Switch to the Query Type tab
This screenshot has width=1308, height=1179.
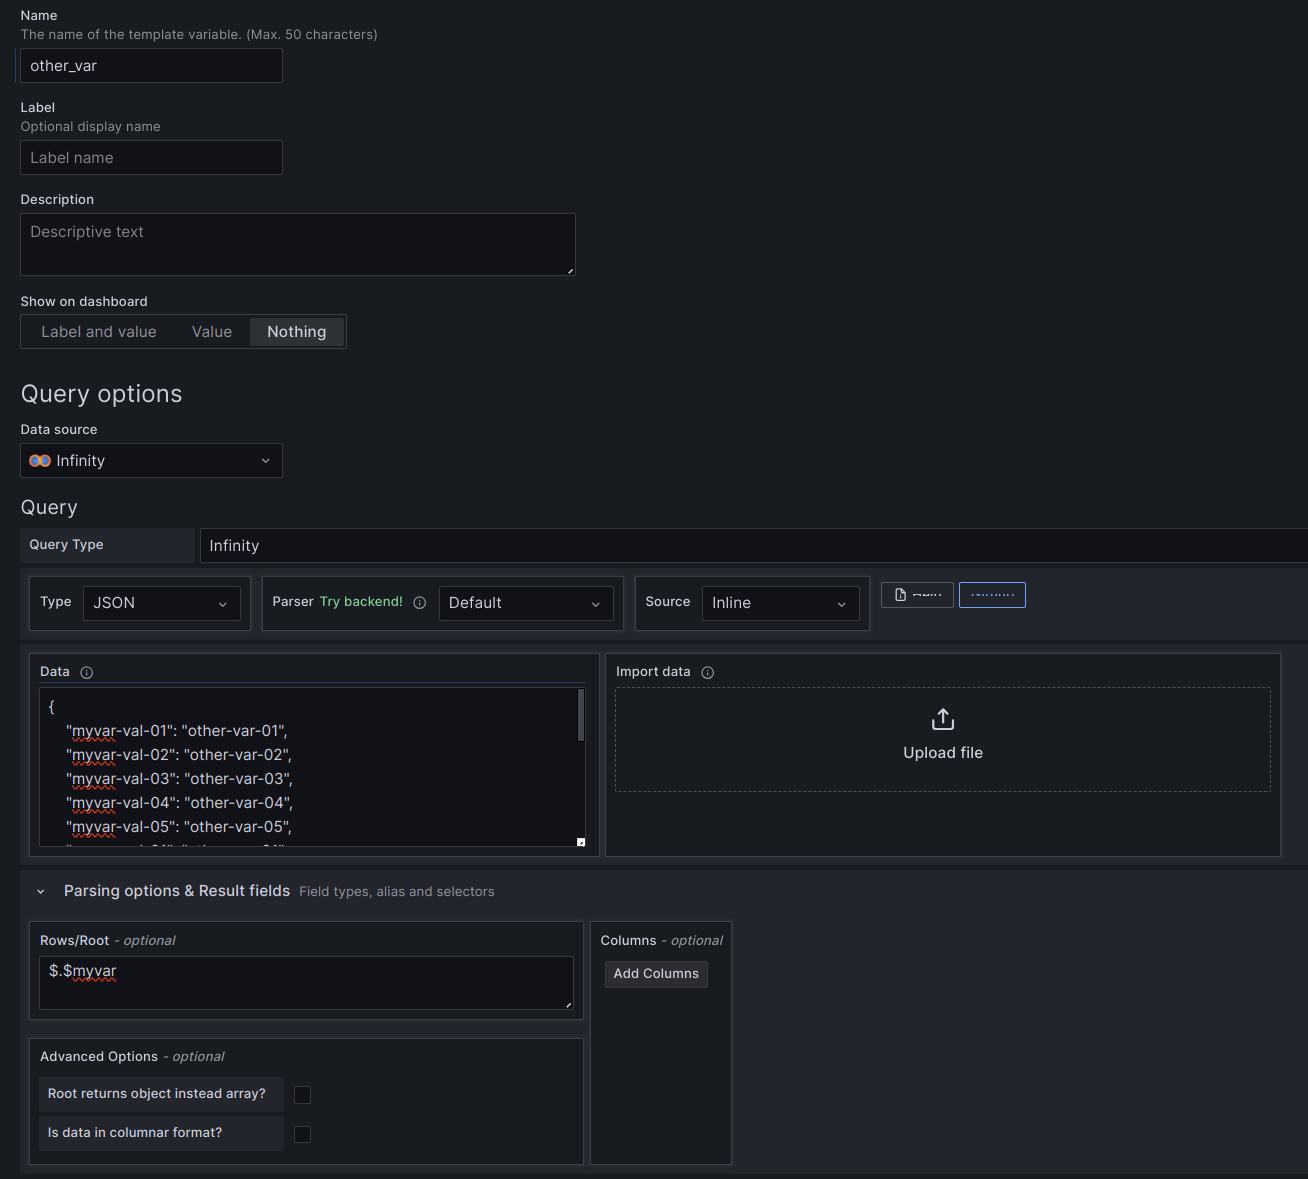click(x=66, y=544)
